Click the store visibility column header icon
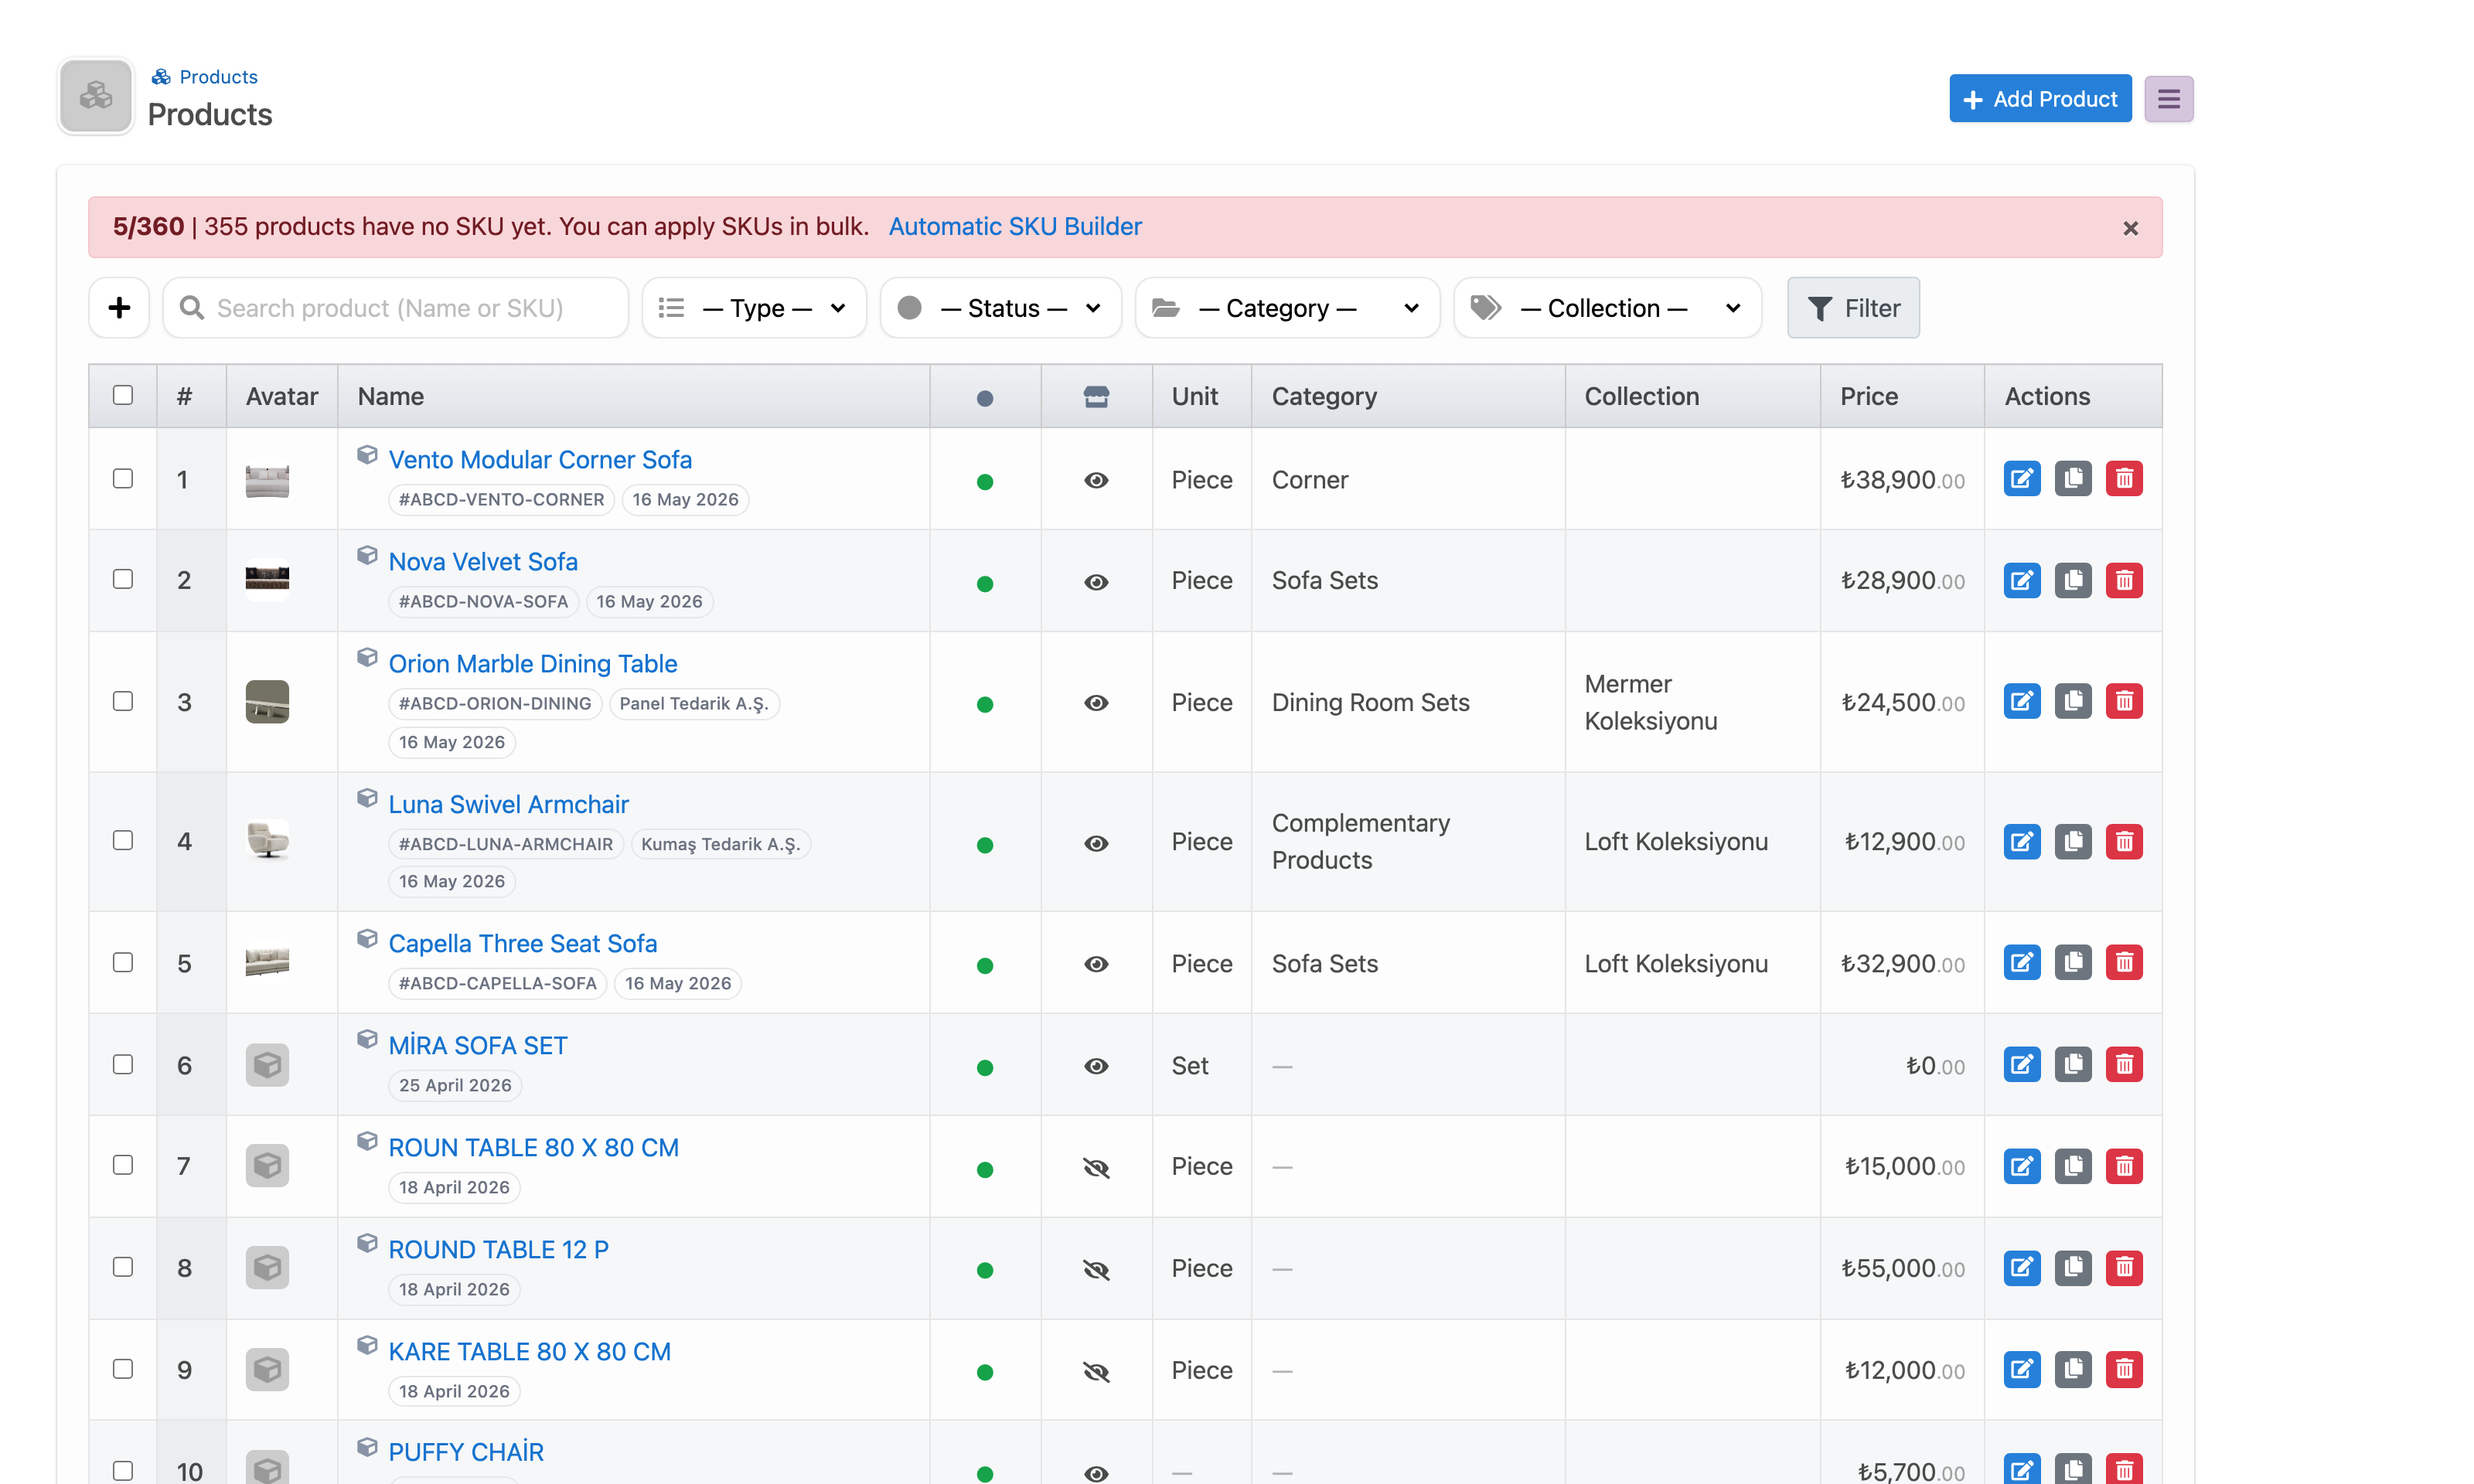Image resolution: width=2474 pixels, height=1484 pixels. [x=1095, y=397]
